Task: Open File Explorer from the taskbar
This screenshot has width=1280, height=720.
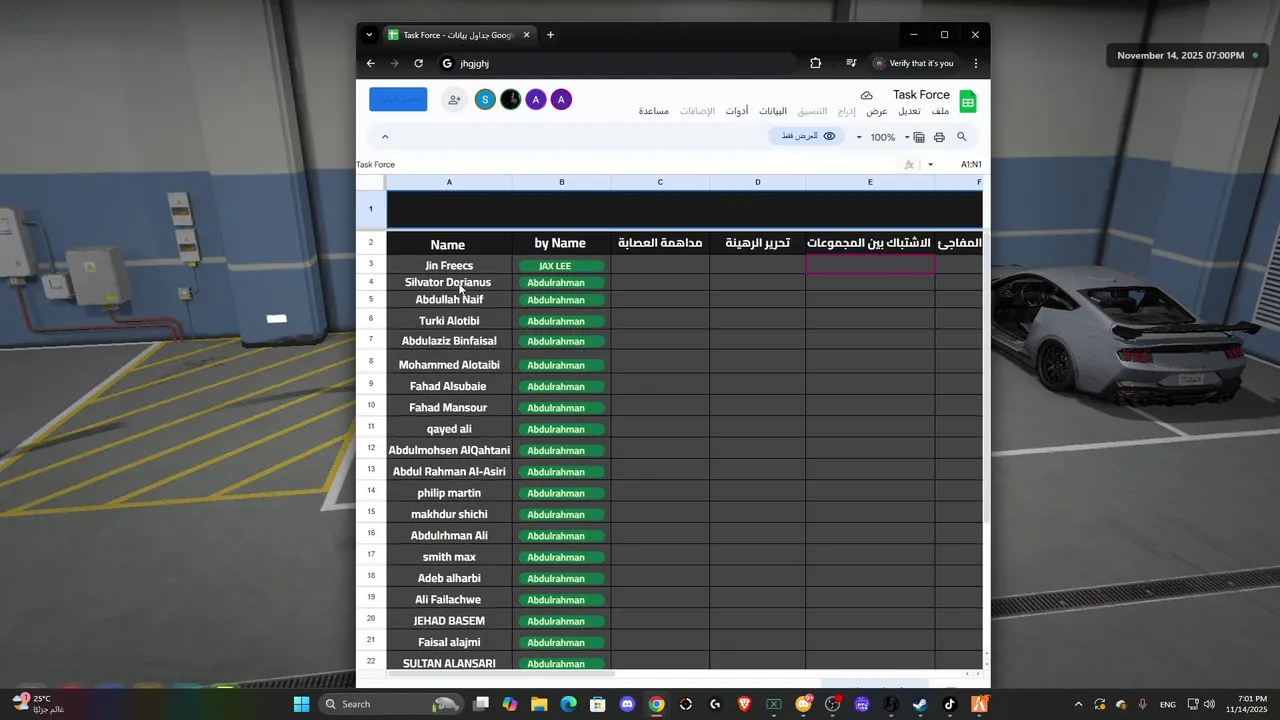Action: click(x=539, y=704)
